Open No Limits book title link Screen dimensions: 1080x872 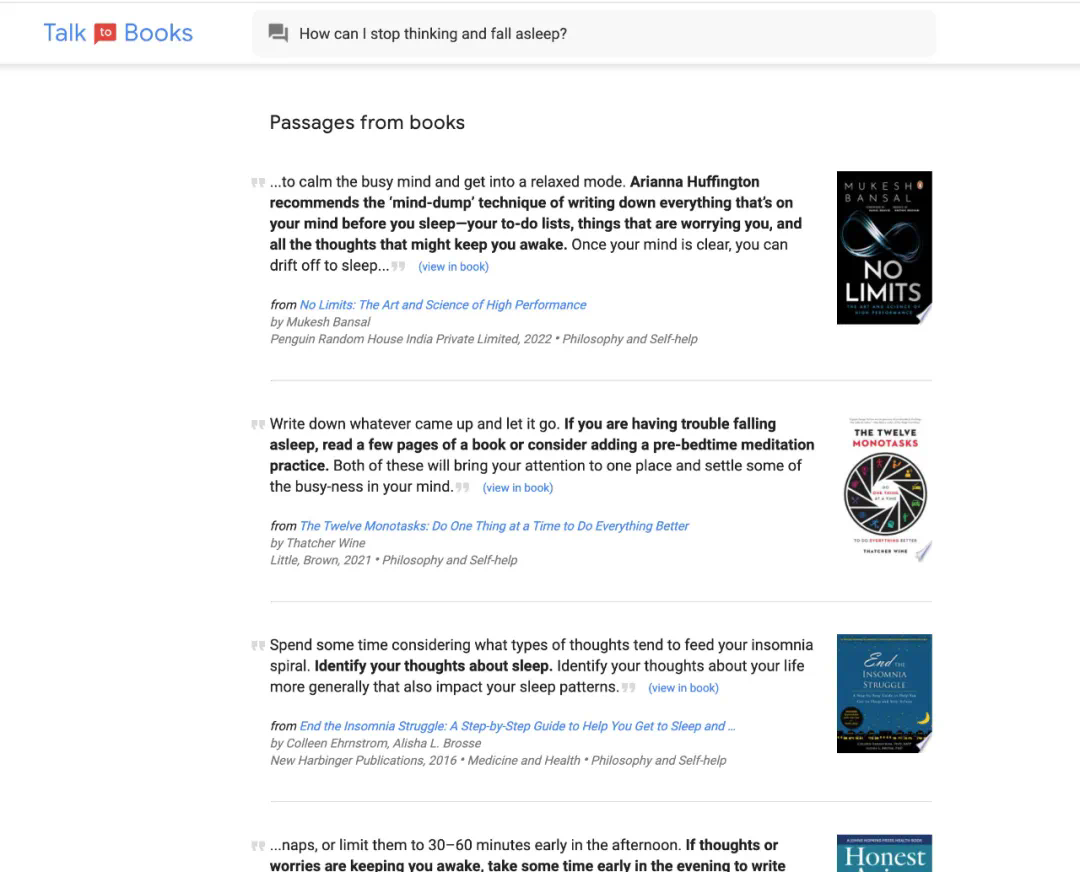coord(443,305)
